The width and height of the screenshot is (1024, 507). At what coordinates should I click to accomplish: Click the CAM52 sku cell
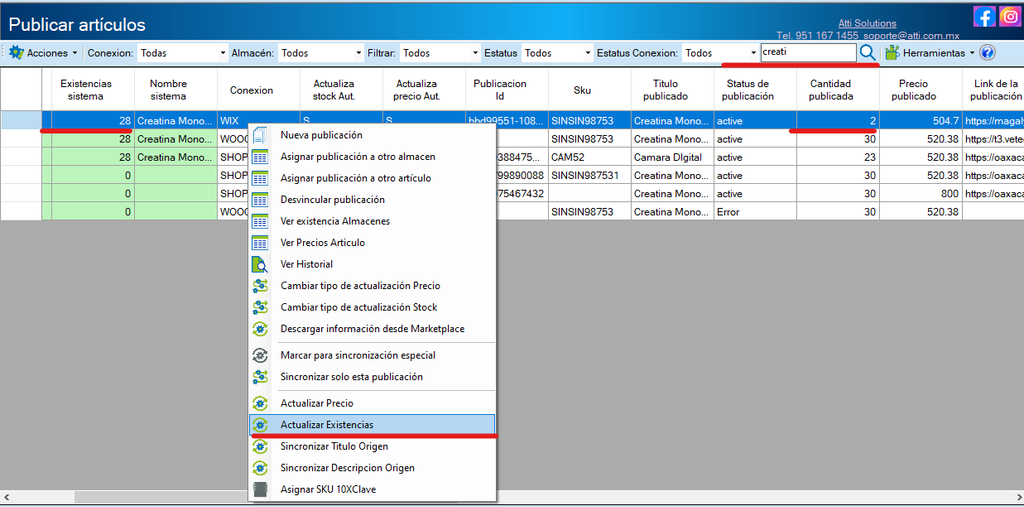590,157
